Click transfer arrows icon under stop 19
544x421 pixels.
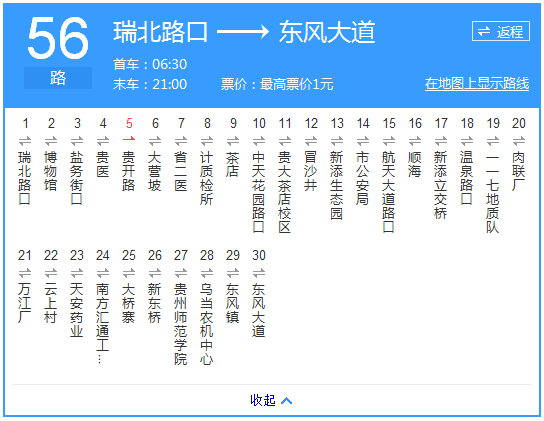[493, 141]
